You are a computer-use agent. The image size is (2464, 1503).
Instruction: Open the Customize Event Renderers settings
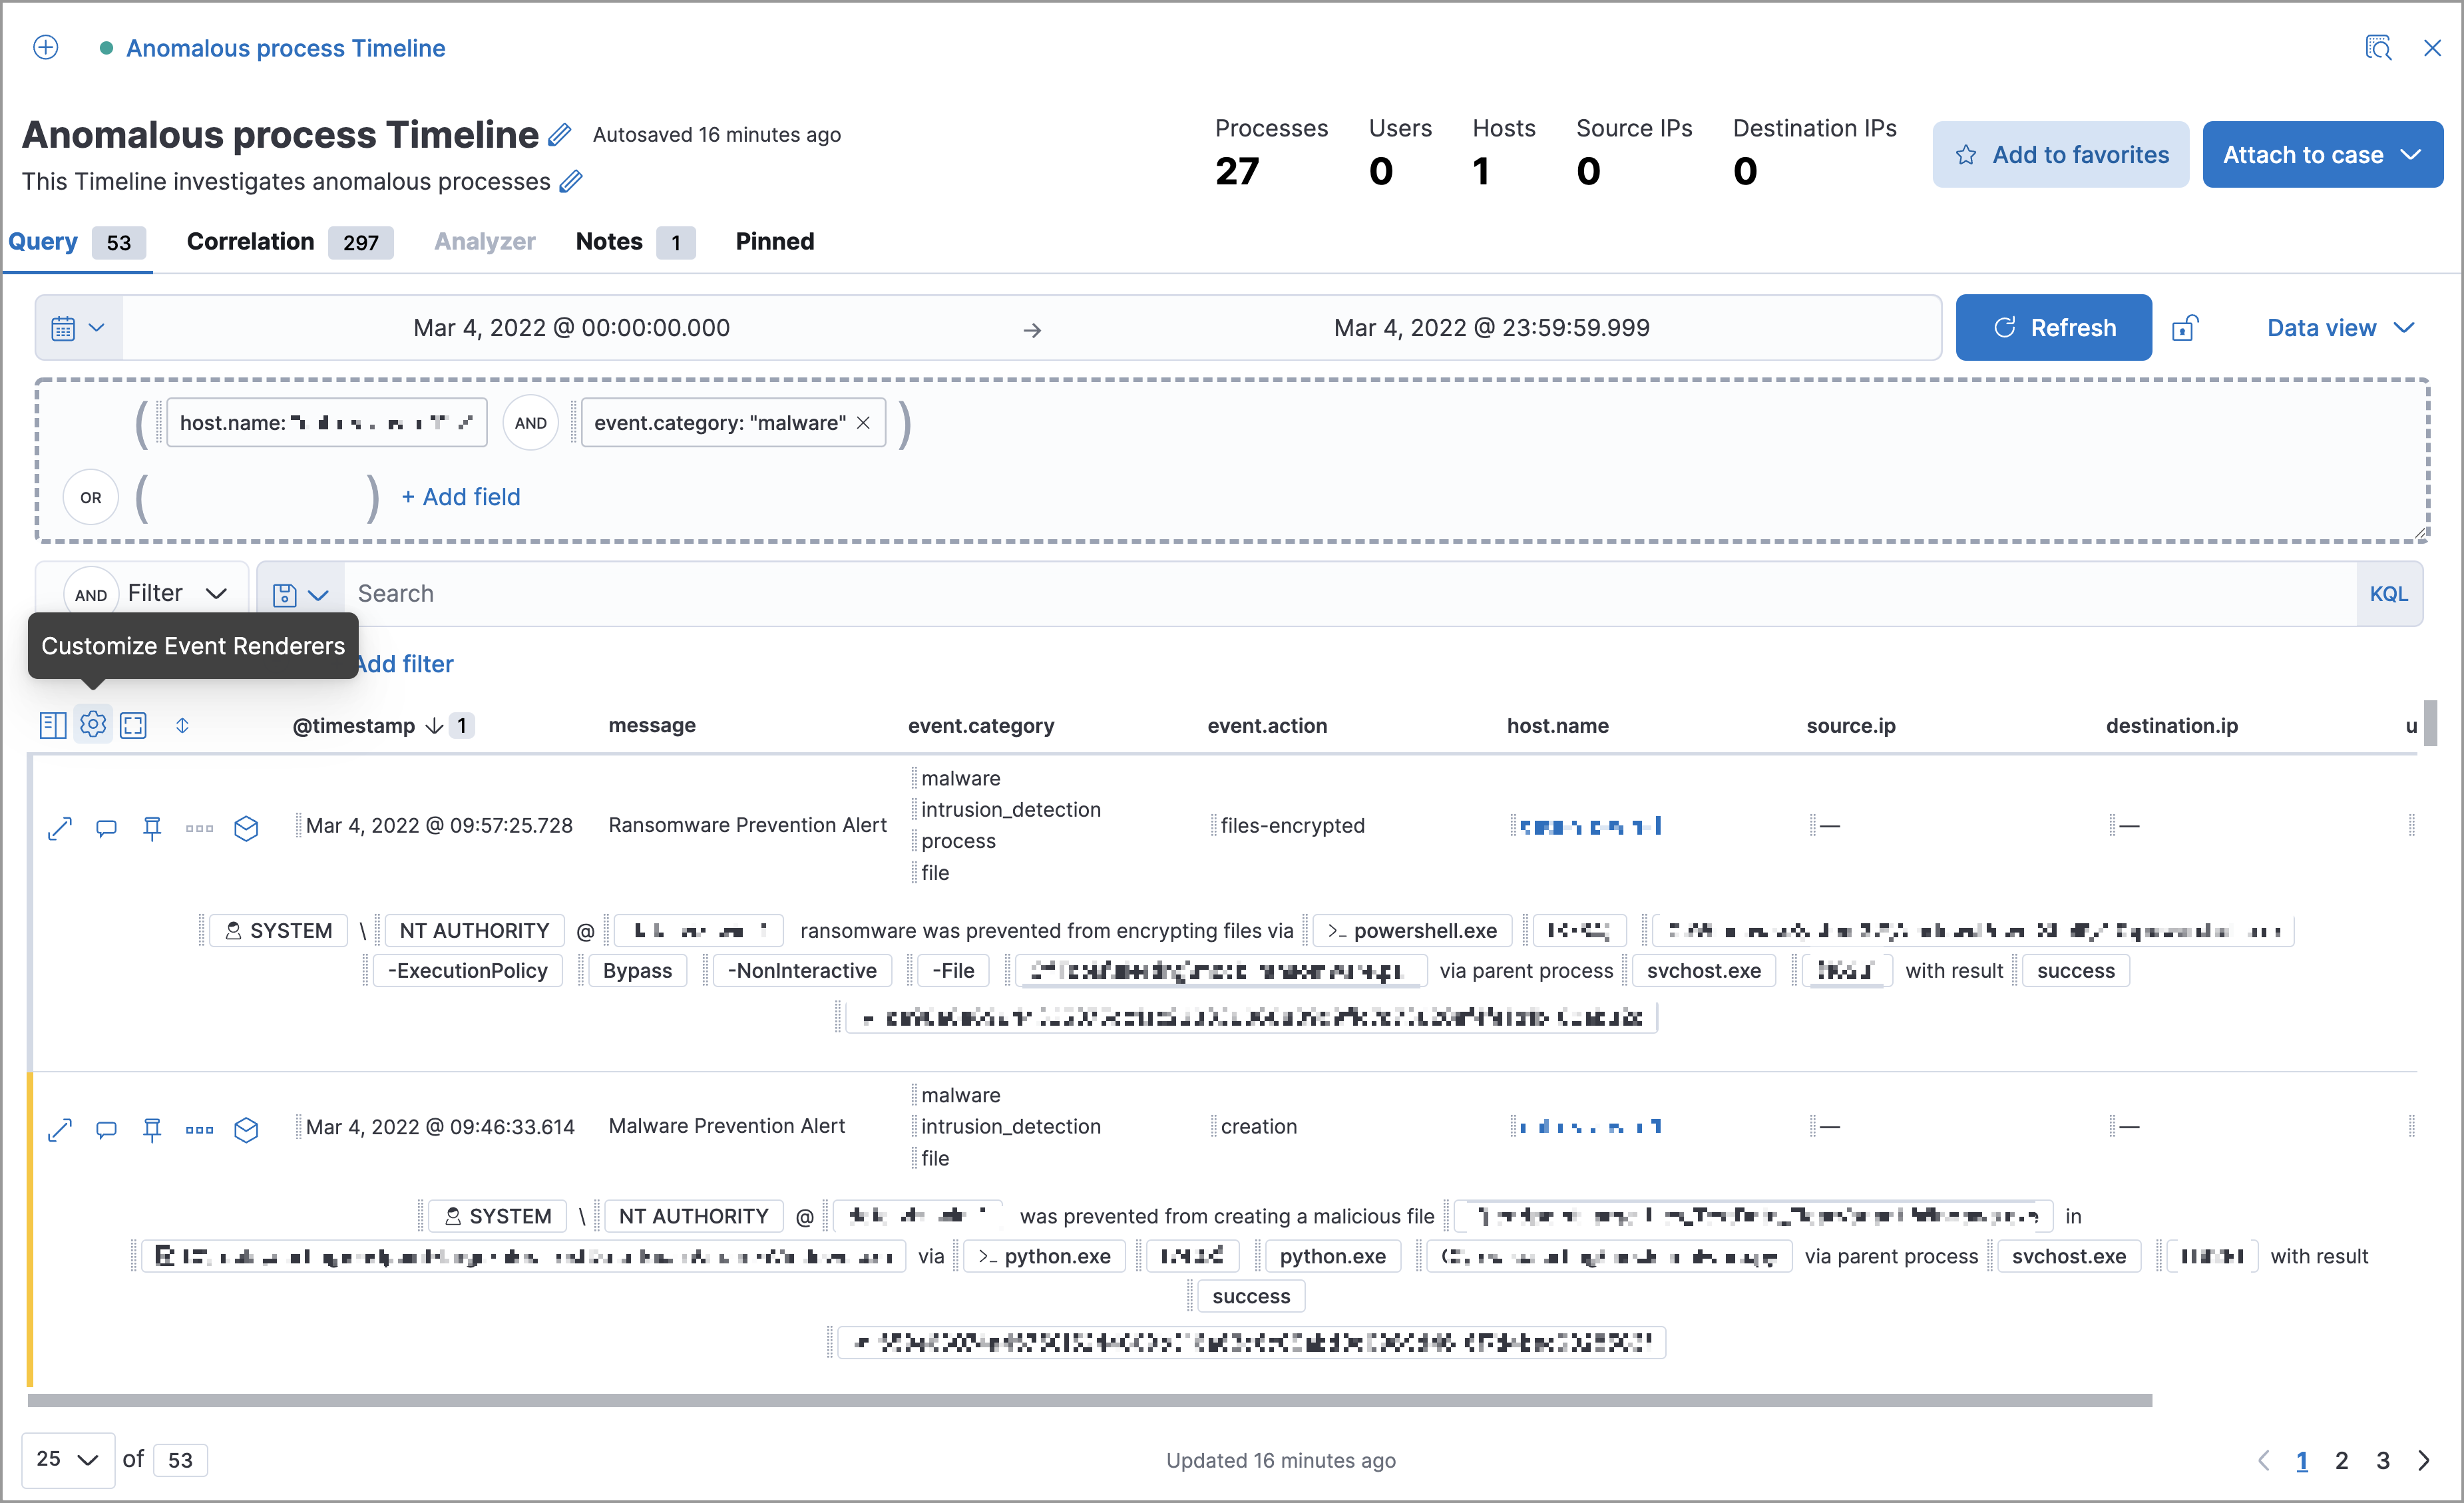(92, 725)
